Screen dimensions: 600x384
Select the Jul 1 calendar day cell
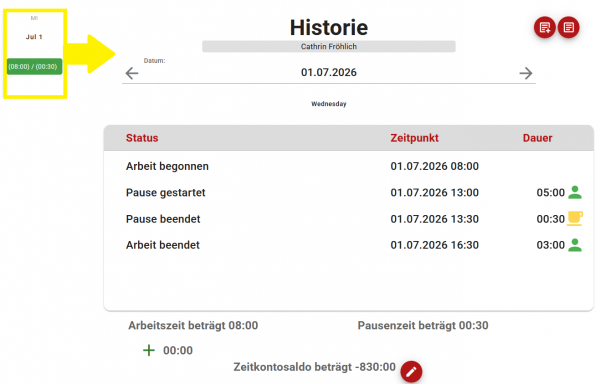(x=35, y=54)
